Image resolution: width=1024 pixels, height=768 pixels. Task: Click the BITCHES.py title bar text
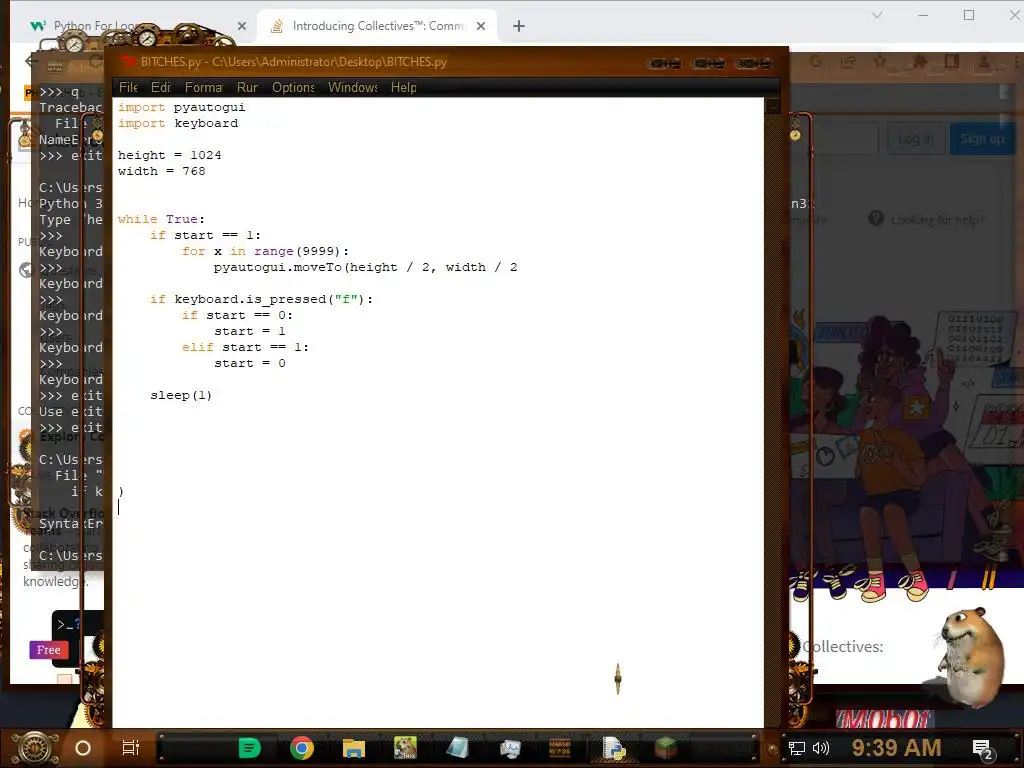click(x=293, y=62)
